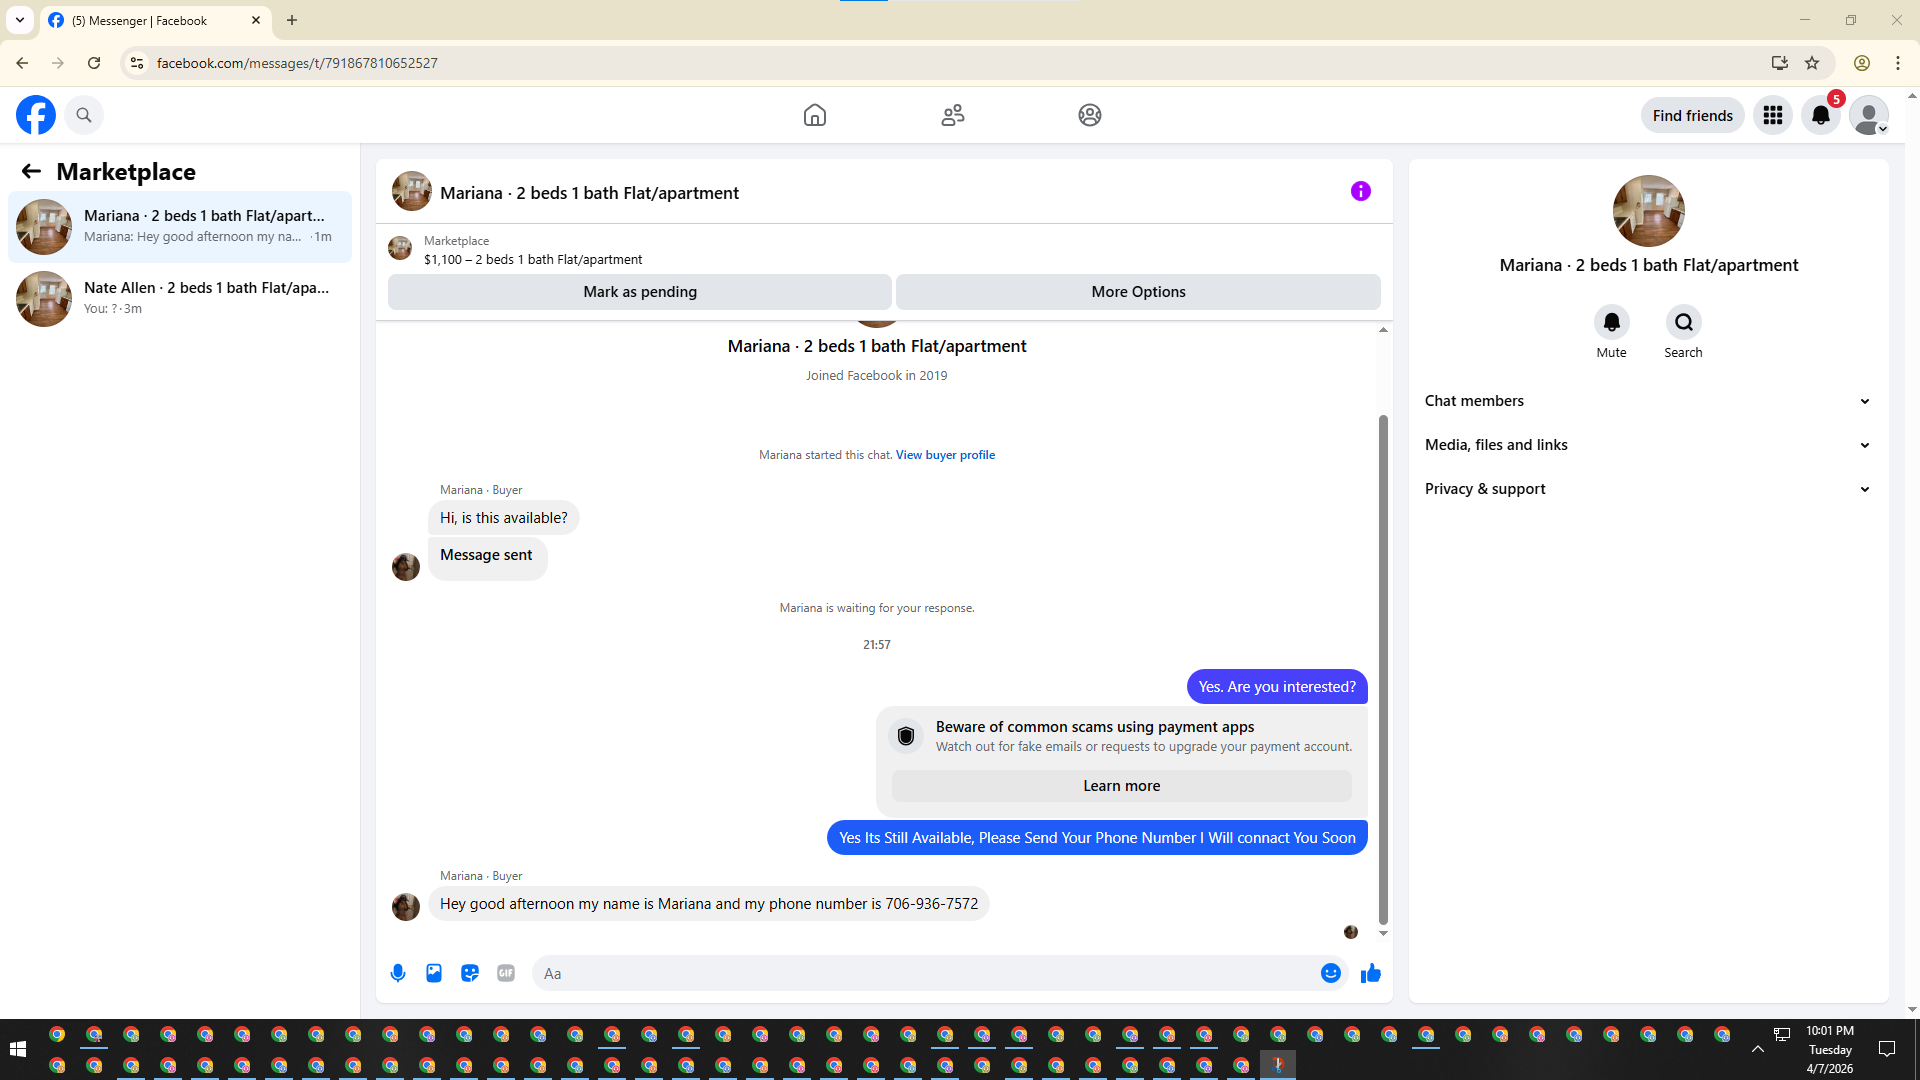1920x1080 pixels.
Task: Open Facebook search magnifier
Action: click(x=84, y=115)
